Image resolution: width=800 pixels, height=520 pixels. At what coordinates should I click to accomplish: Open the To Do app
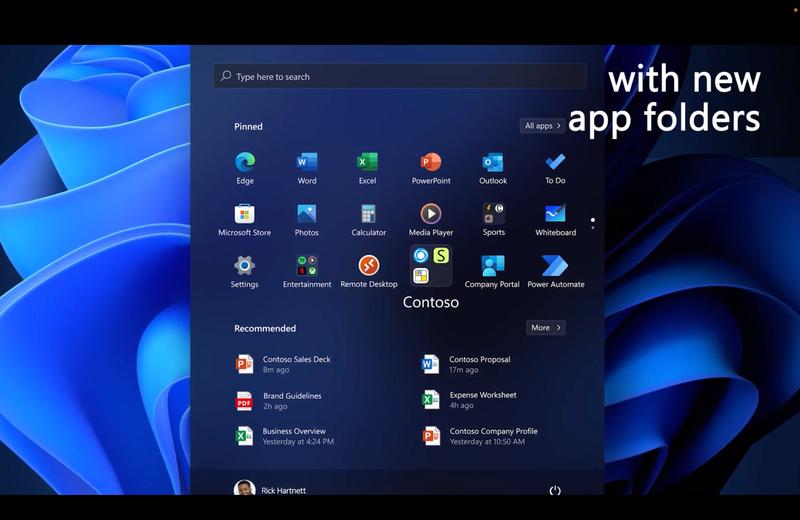click(555, 168)
